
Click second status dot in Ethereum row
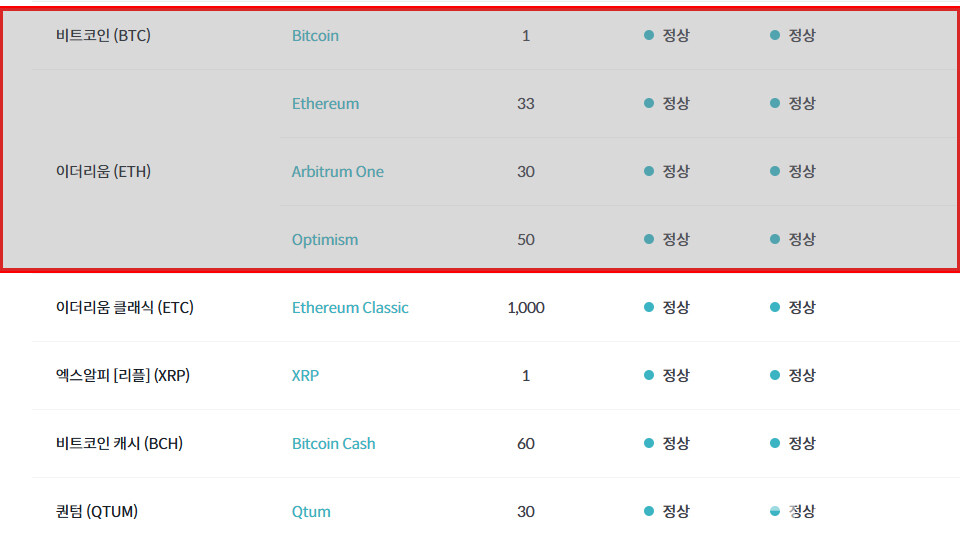tap(775, 103)
